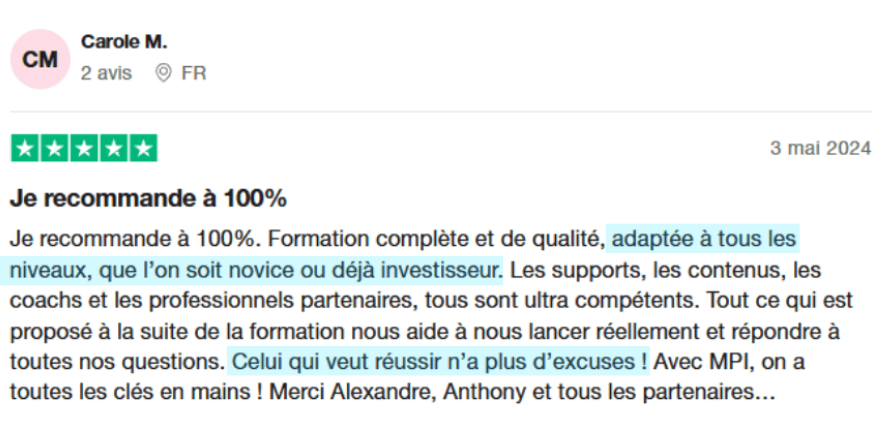
Task: Click the fifth green star
Action: coord(144,148)
